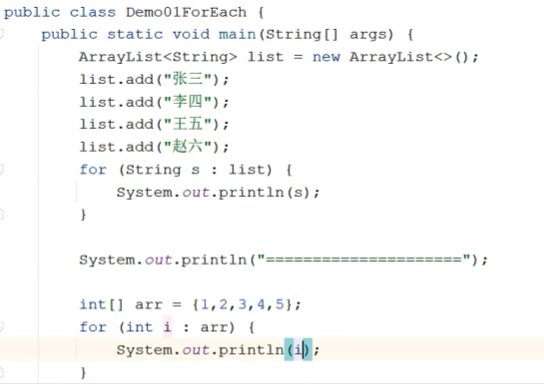Click the 'args' parameter name
The height and width of the screenshot is (384, 544).
coord(368,35)
